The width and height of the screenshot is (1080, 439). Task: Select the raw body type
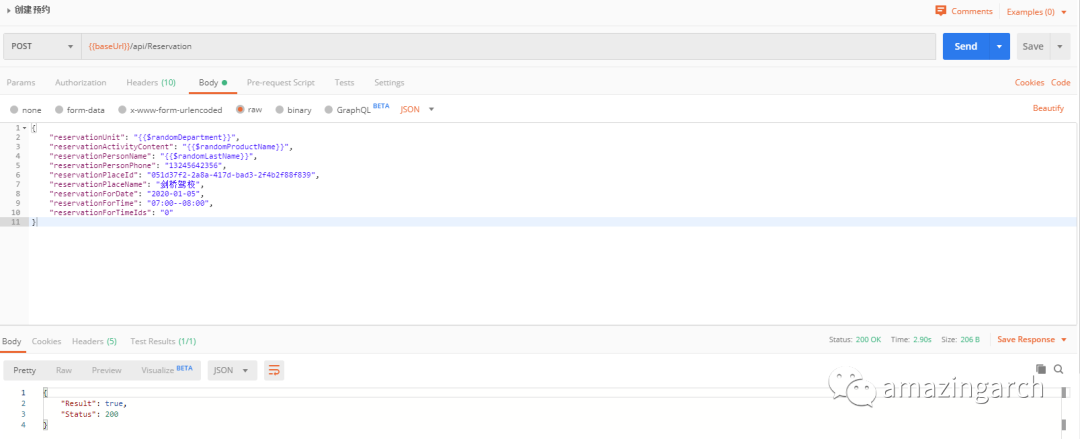(240, 110)
